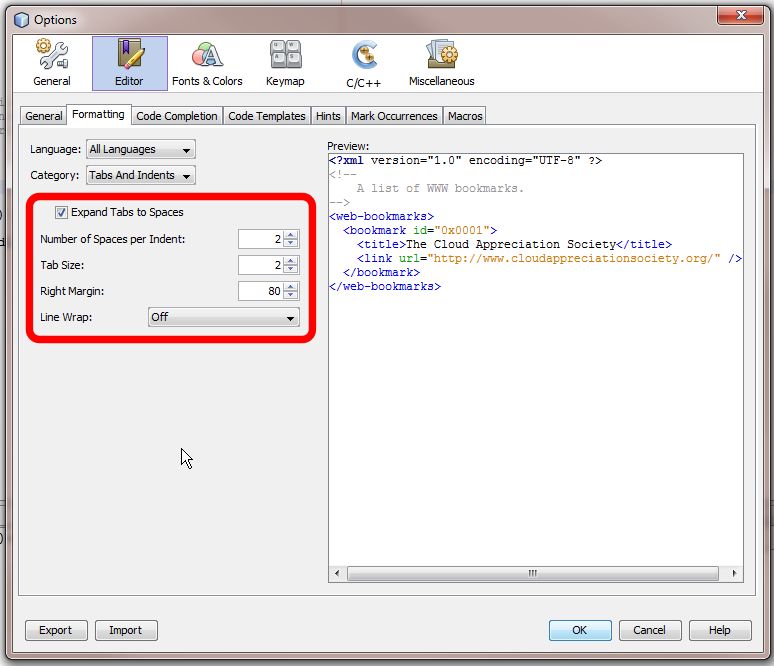Open the General options category
This screenshot has width=774, height=666.
click(x=52, y=63)
